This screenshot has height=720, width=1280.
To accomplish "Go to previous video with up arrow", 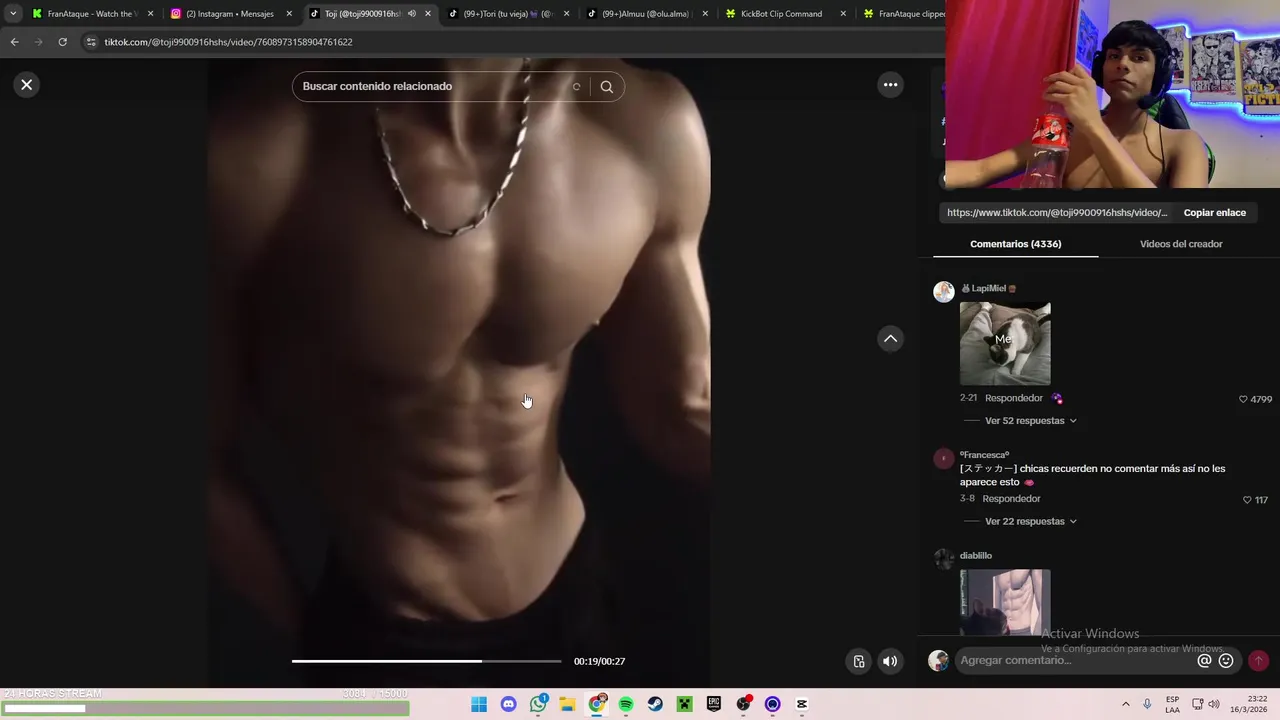I will coord(890,339).
